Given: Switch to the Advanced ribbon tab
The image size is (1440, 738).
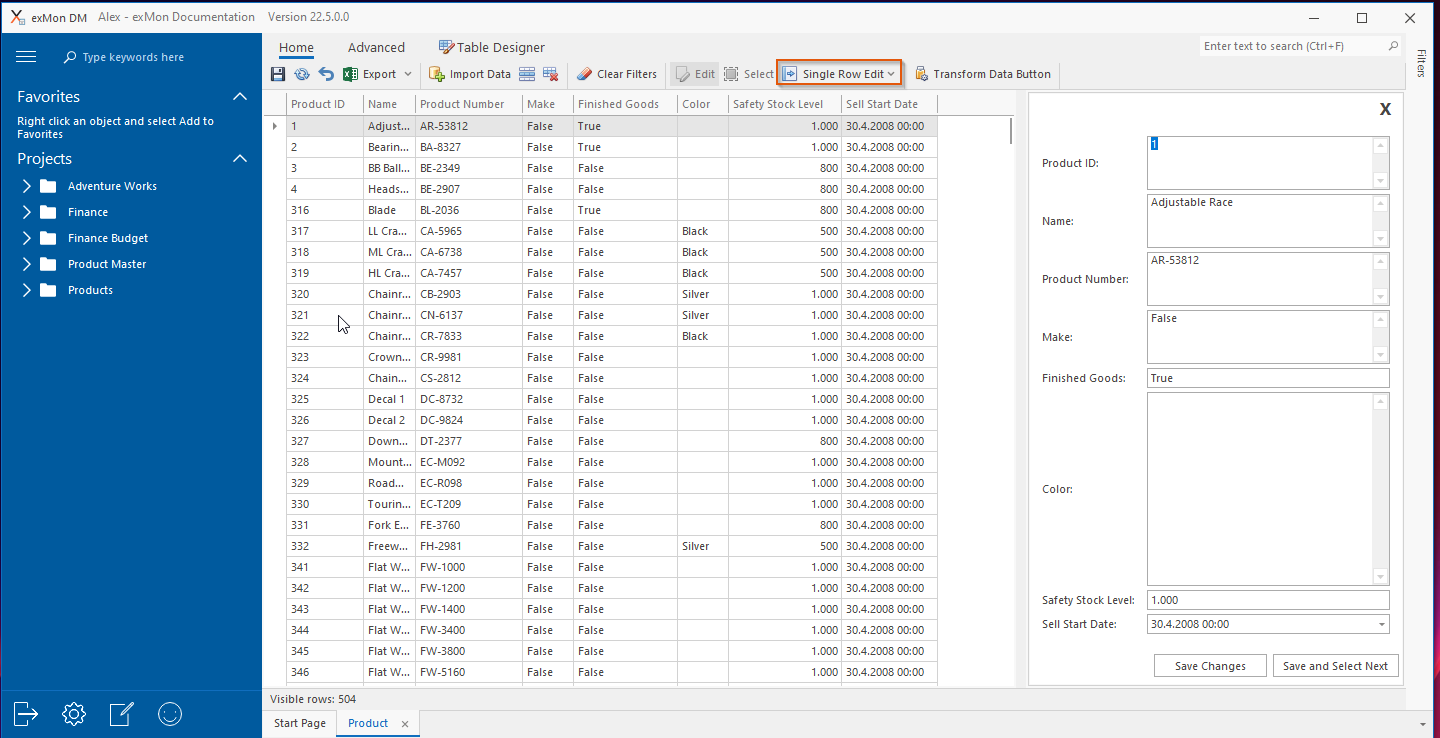Looking at the screenshot, I should tap(376, 47).
